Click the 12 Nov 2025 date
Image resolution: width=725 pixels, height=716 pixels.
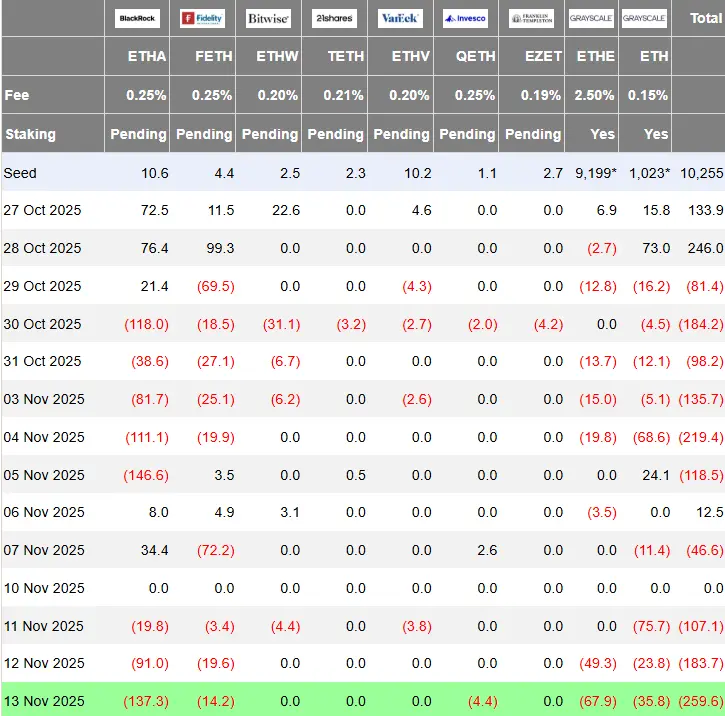point(44,663)
